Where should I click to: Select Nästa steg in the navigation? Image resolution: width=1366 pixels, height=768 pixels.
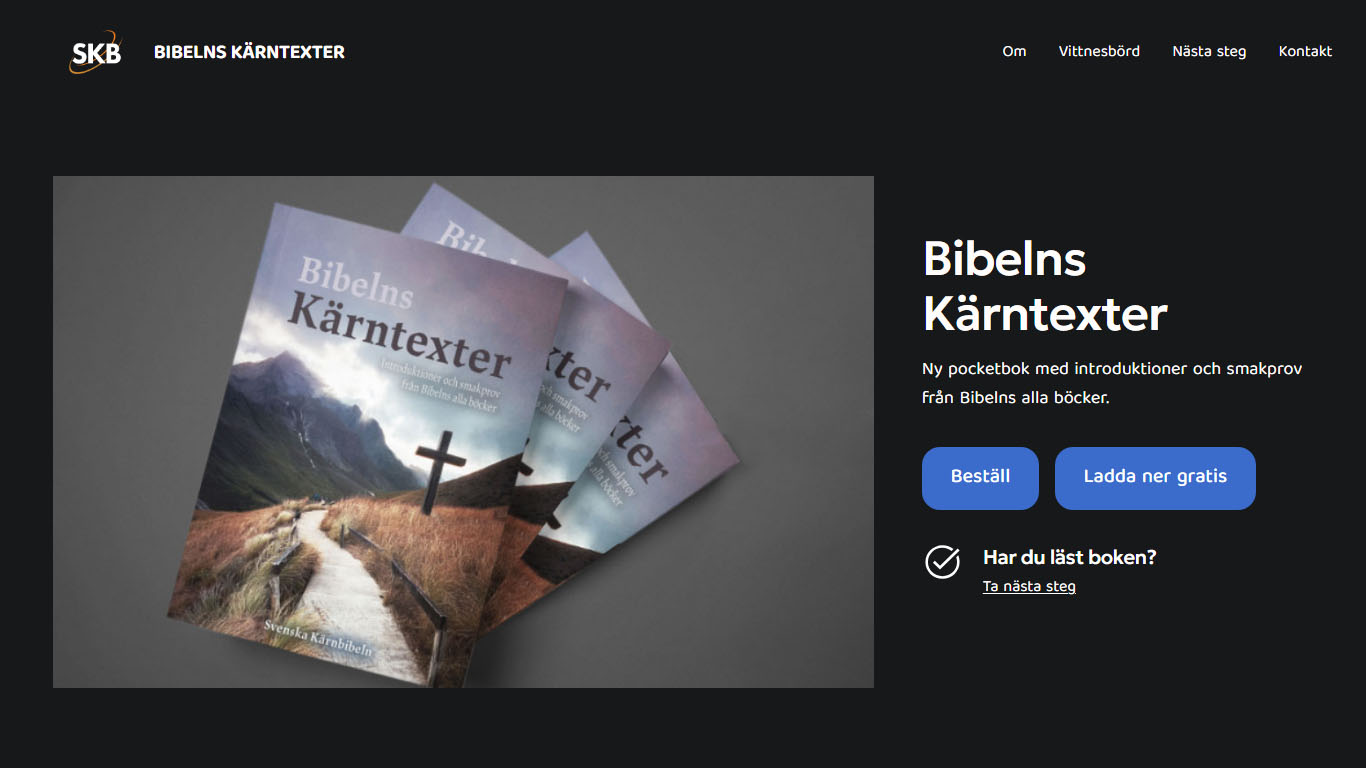pos(1209,51)
